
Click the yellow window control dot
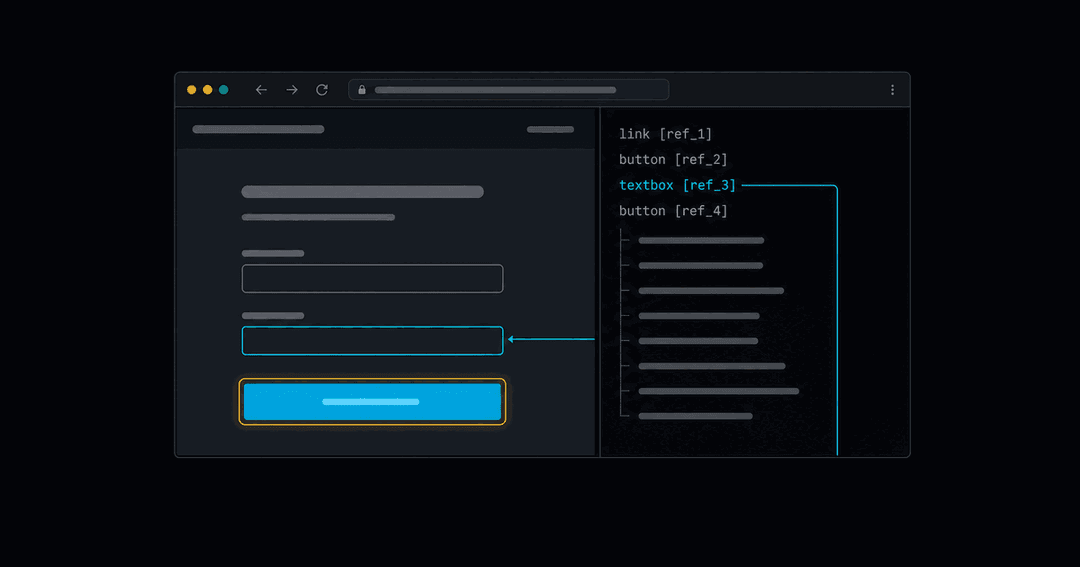click(x=207, y=90)
